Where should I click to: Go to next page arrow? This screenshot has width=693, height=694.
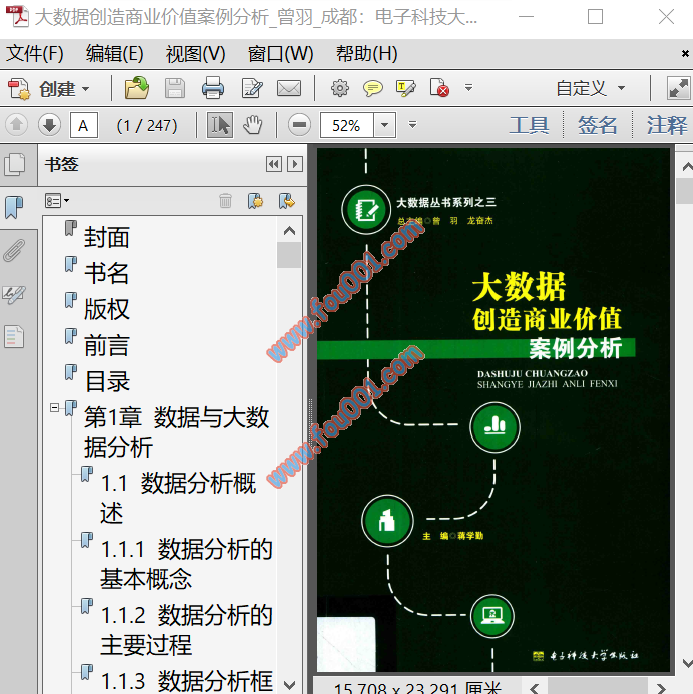click(x=49, y=125)
